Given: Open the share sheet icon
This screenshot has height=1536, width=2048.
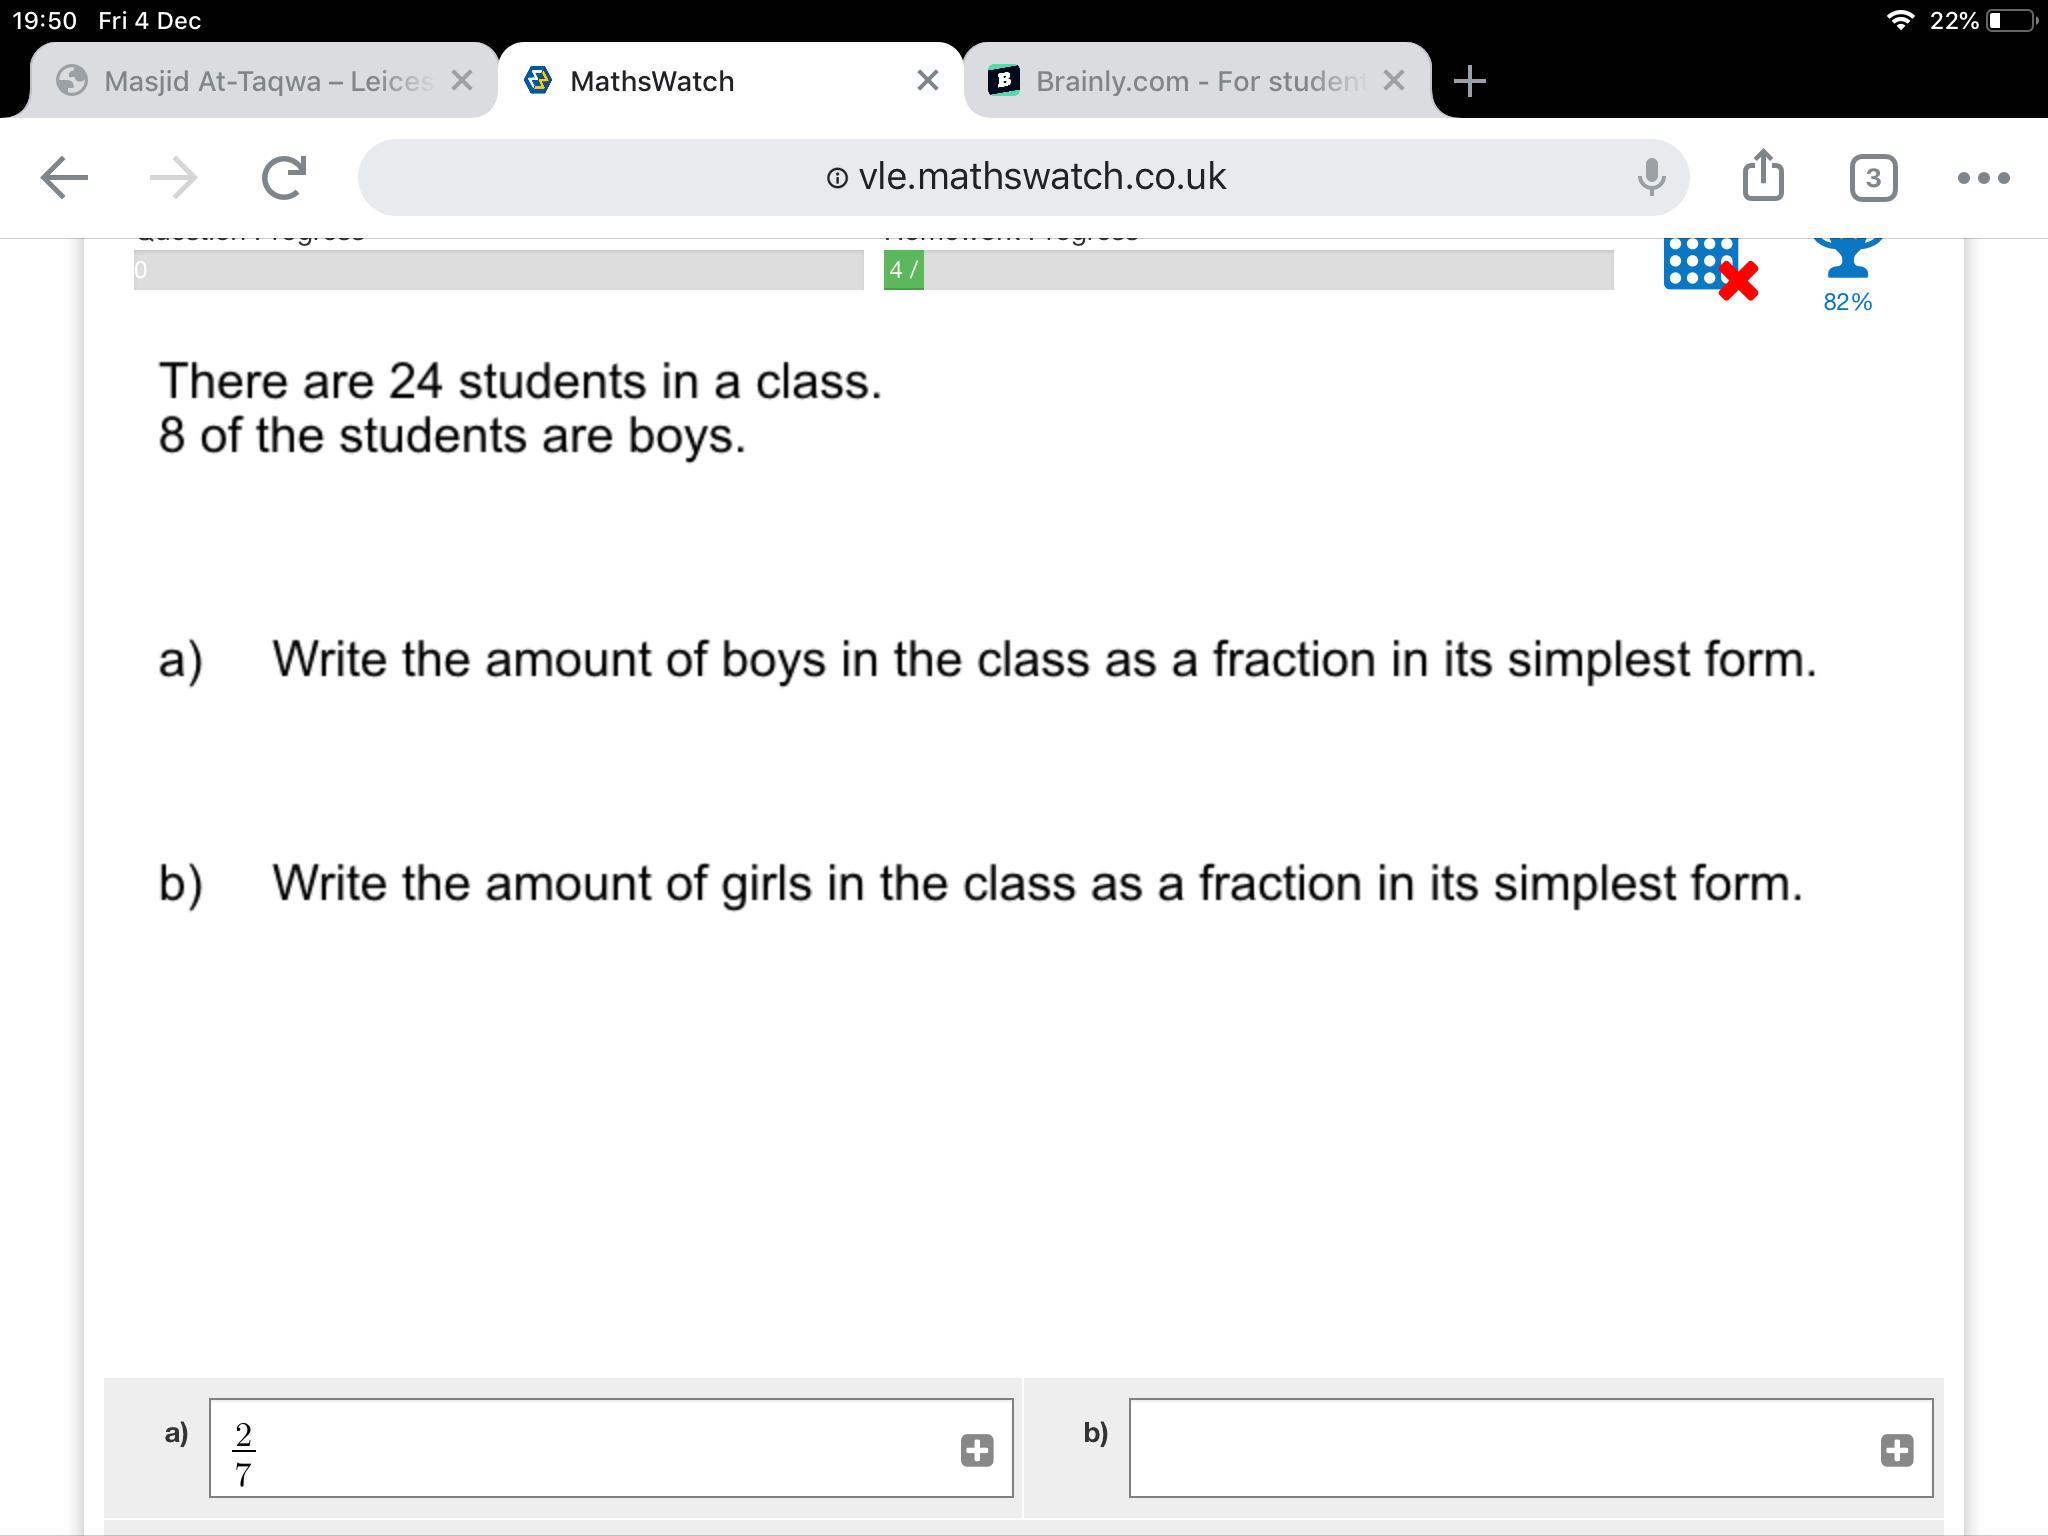Looking at the screenshot, I should click(1762, 176).
